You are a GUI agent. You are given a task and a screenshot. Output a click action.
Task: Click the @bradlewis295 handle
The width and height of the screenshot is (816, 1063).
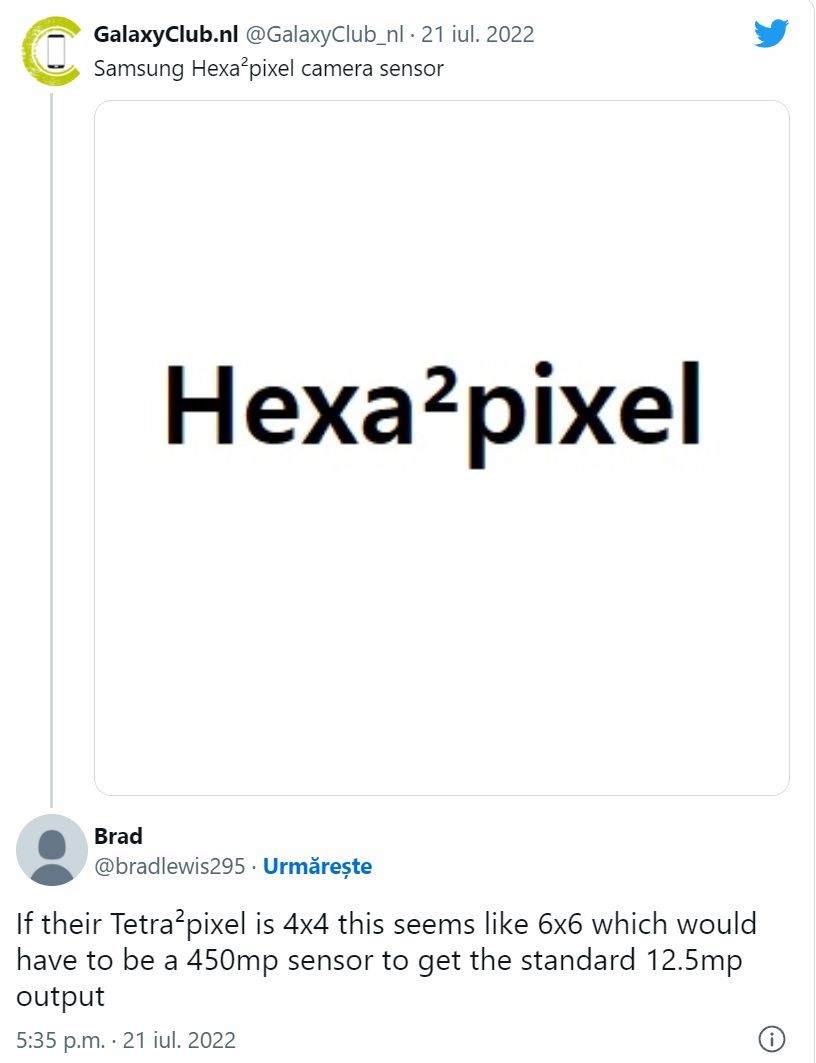click(x=169, y=866)
